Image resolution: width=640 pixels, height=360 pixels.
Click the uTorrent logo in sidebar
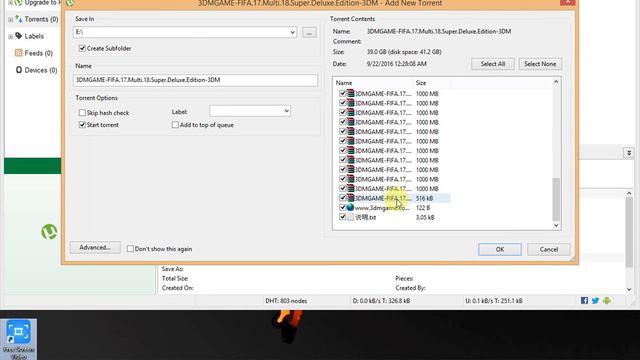coord(49,232)
